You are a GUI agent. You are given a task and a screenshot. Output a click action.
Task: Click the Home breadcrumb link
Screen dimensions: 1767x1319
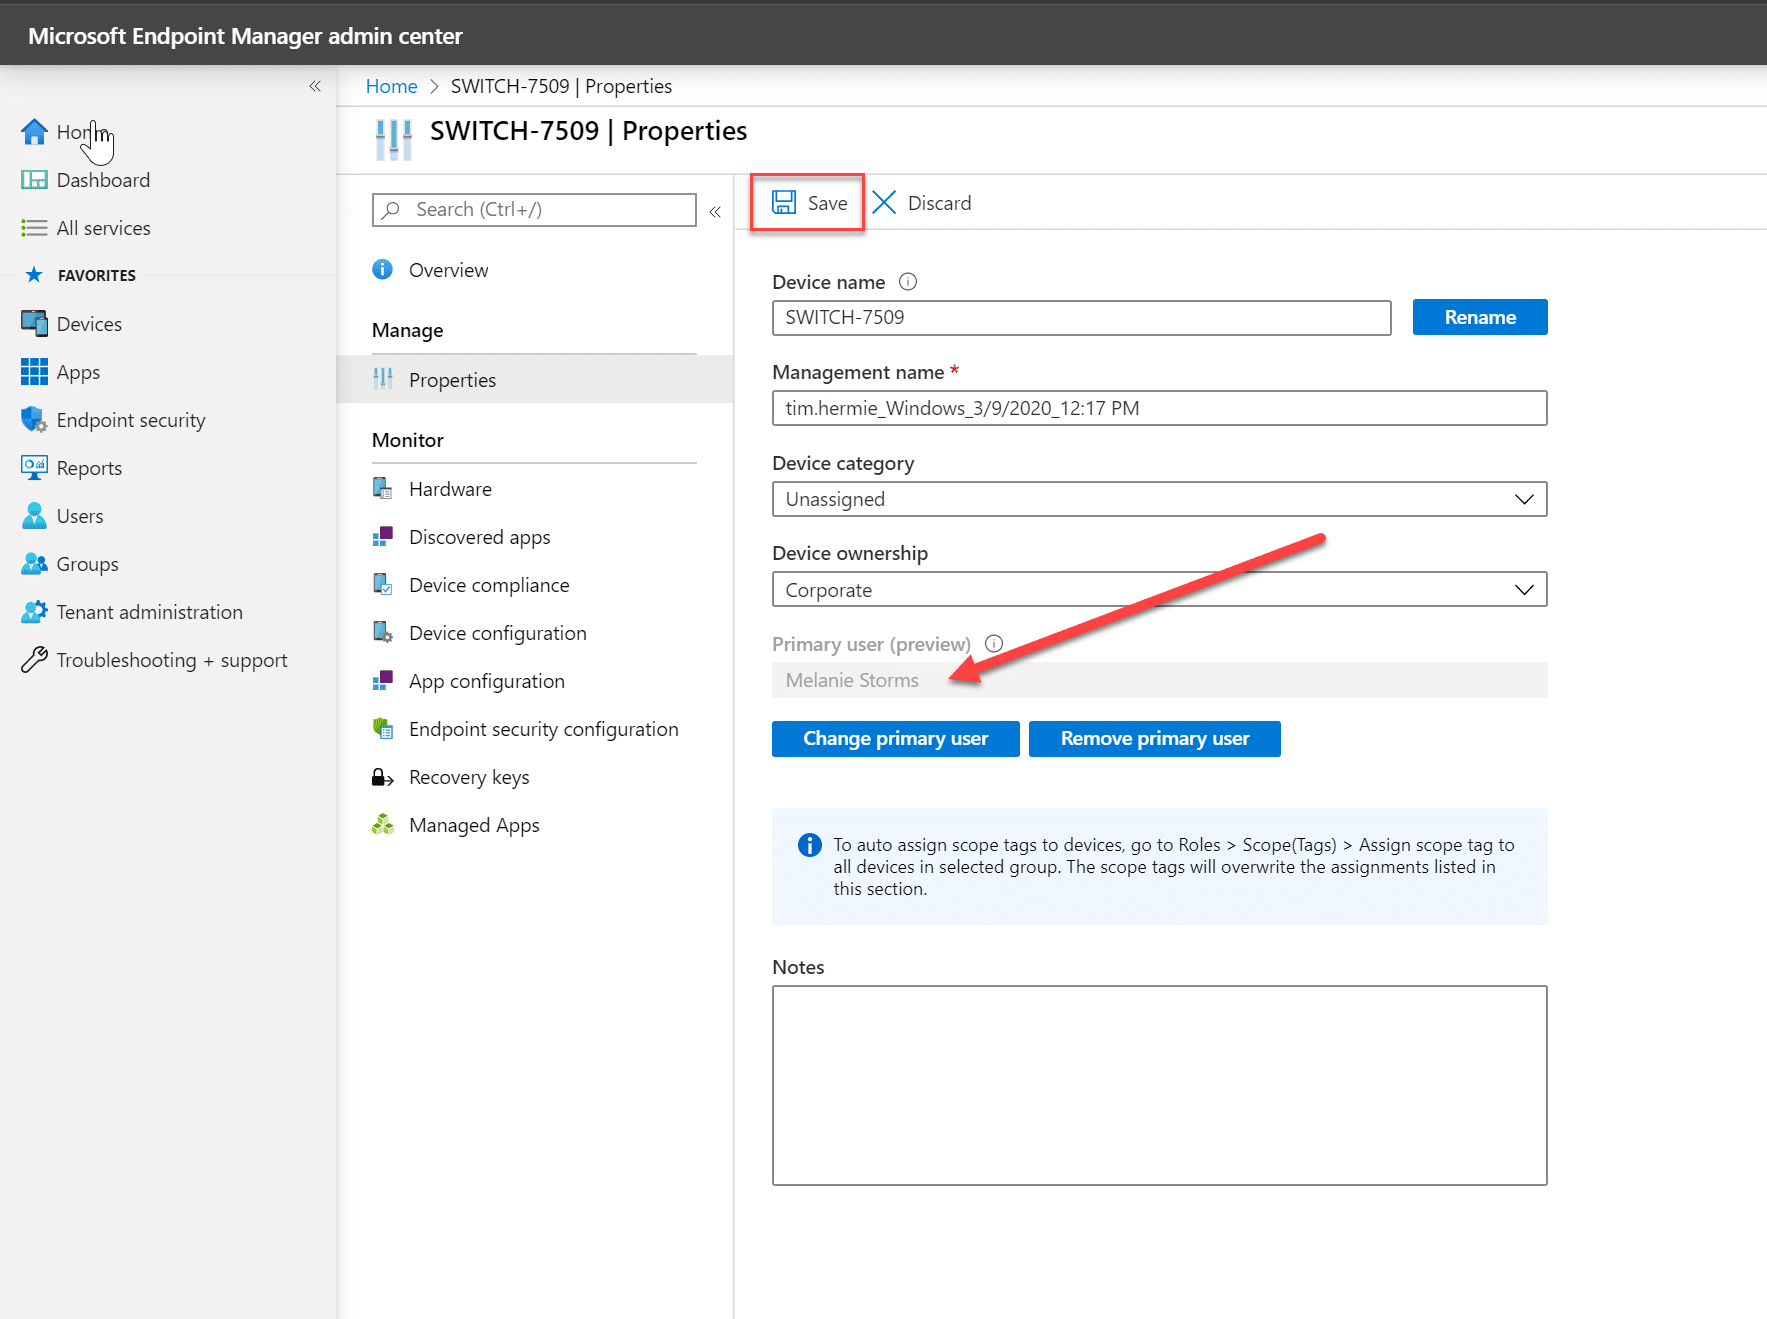[x=391, y=86]
